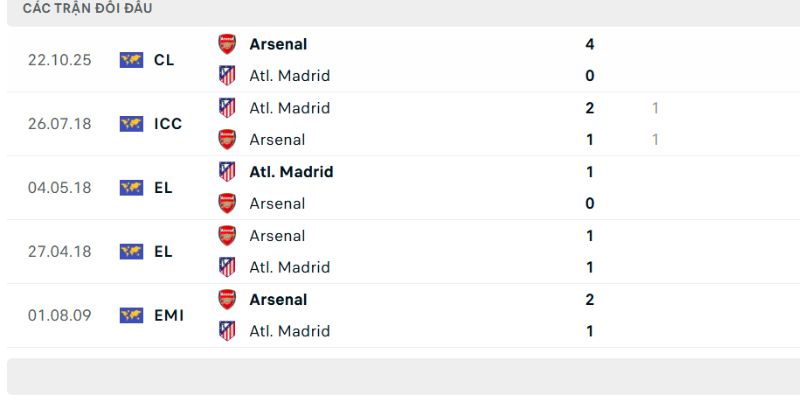Screen dimensions: 800x400
Task: Click Arsenal crest in 27.04.18 match
Action: click(x=227, y=236)
